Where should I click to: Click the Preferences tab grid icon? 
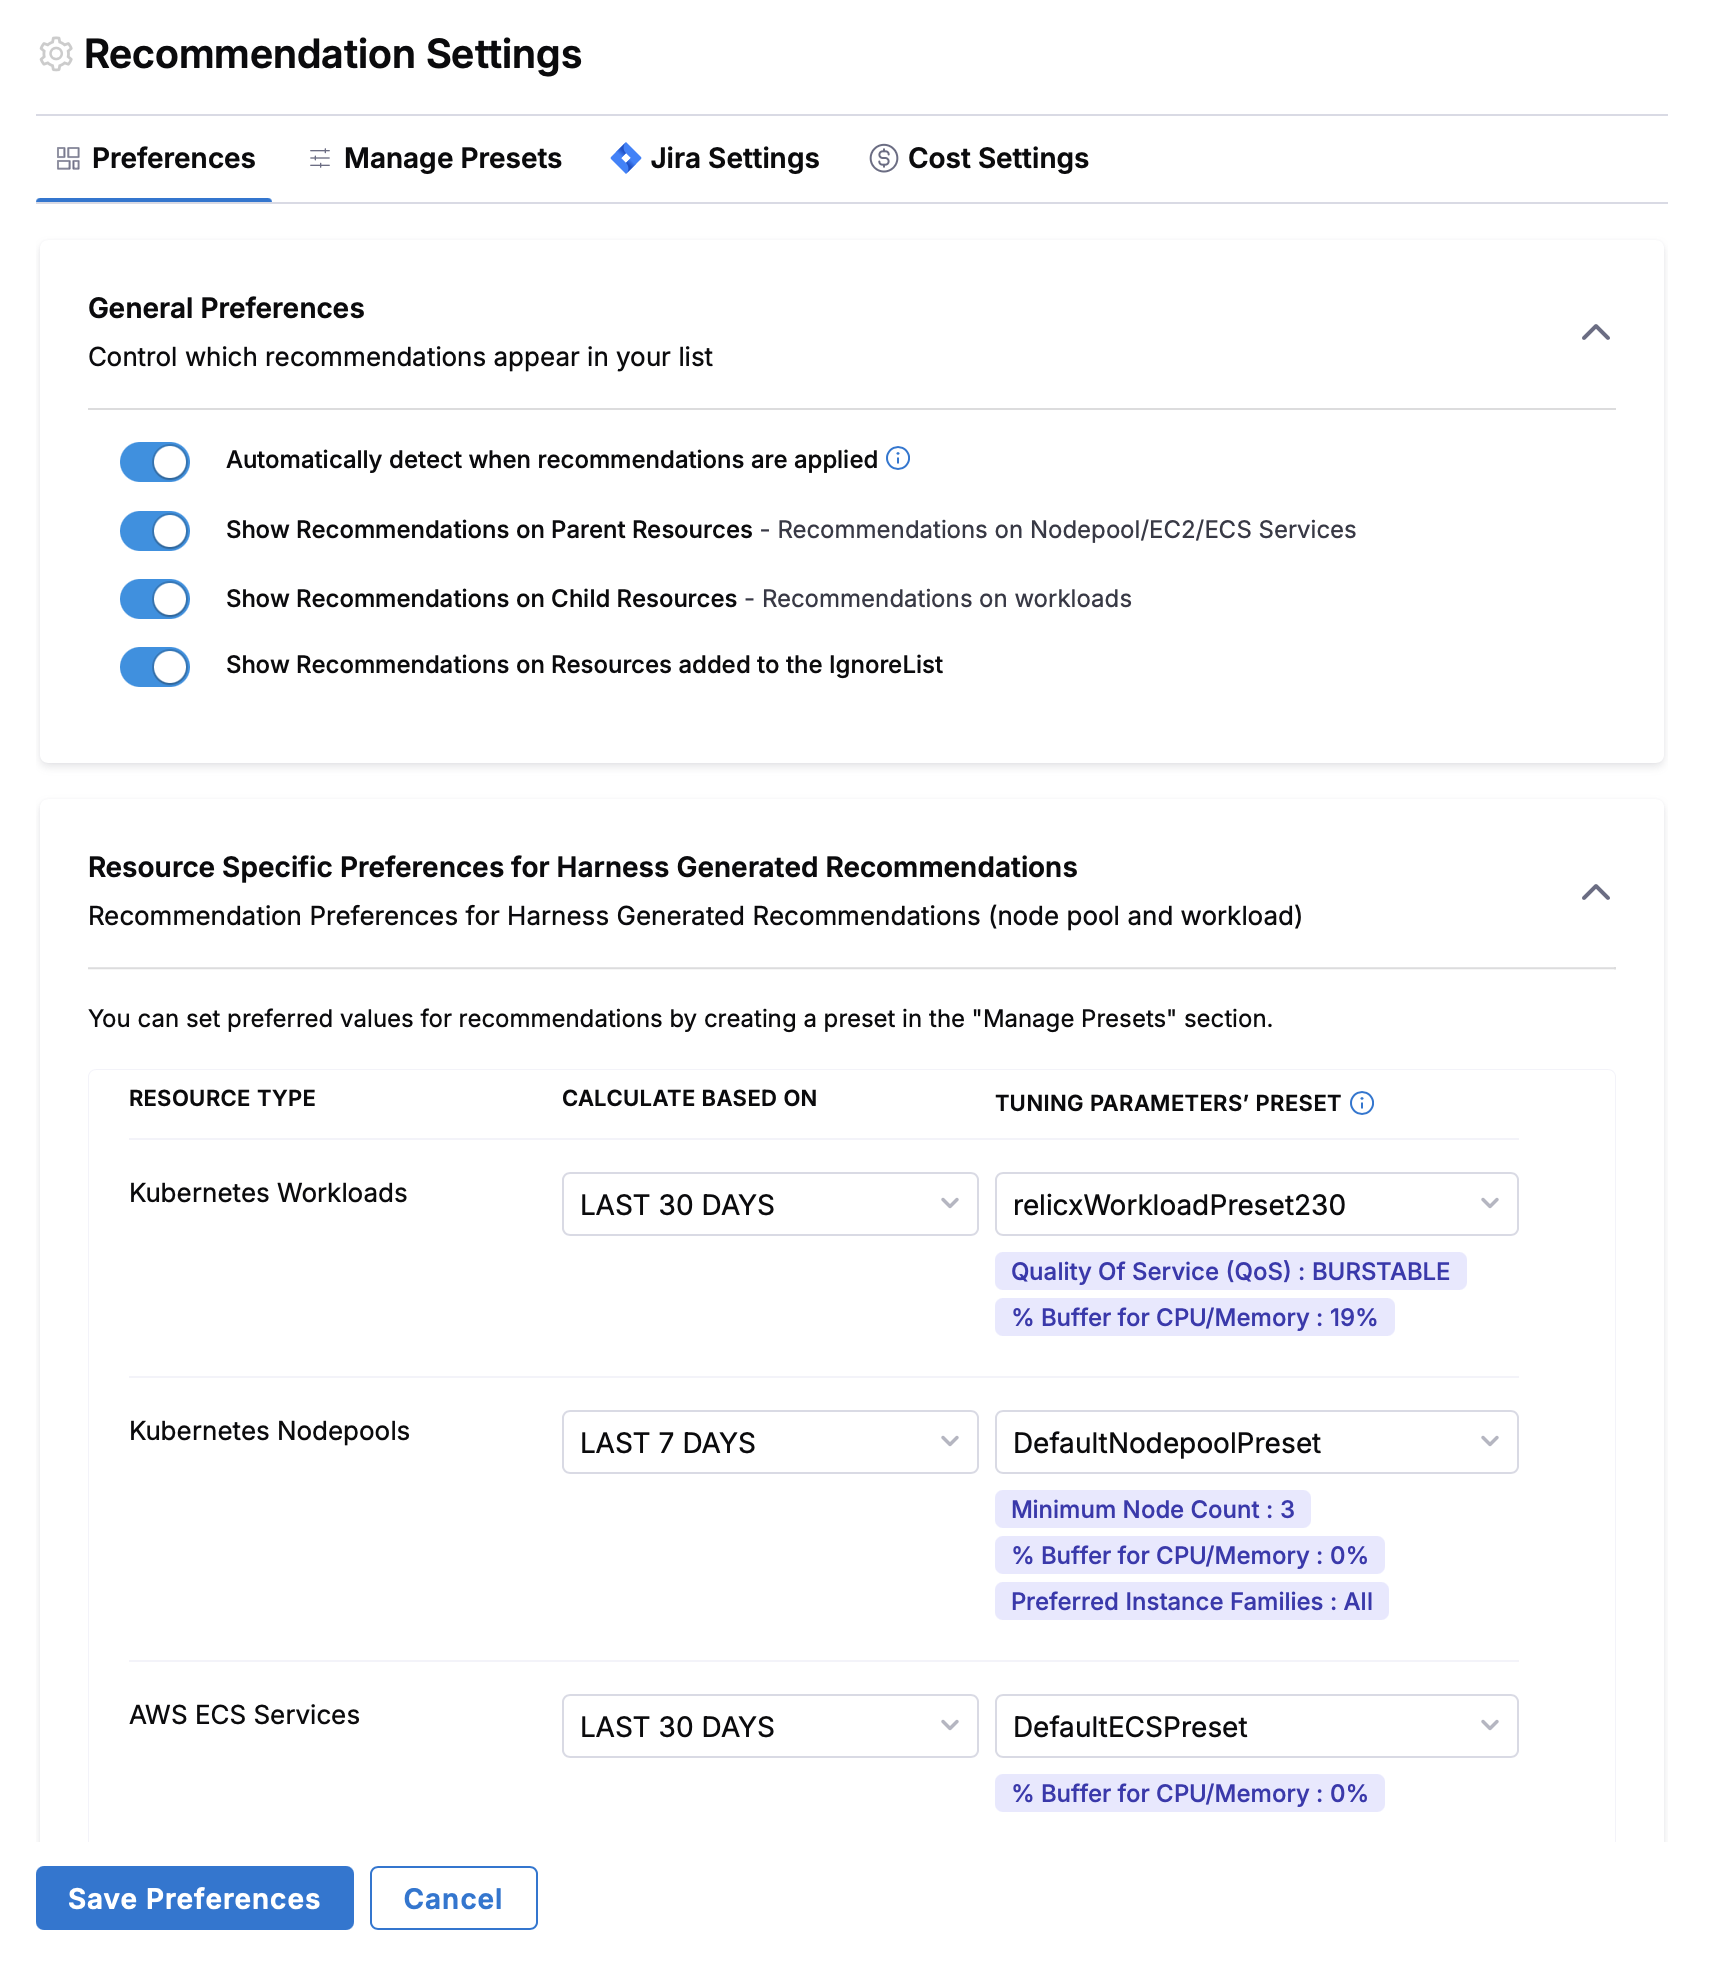(x=68, y=158)
